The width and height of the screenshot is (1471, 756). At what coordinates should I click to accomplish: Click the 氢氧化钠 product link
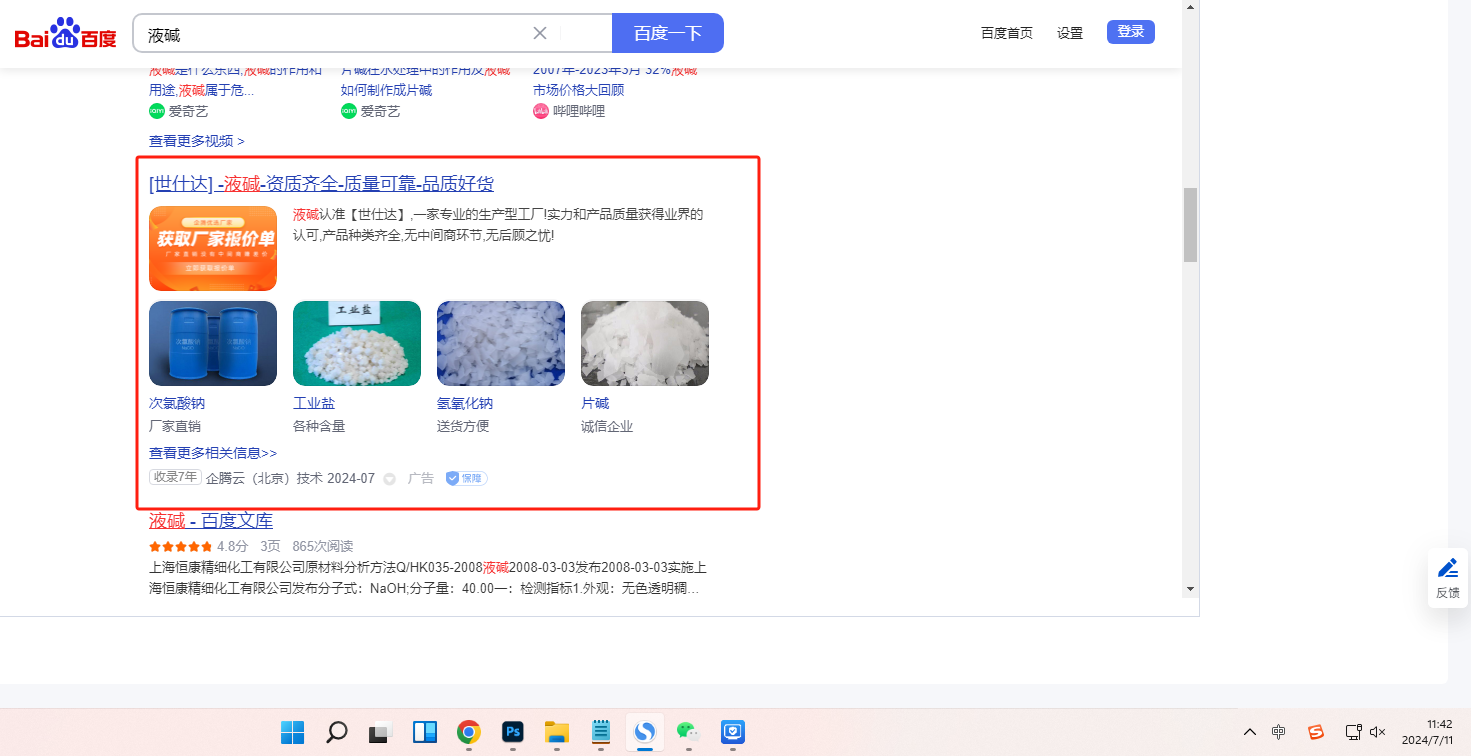[x=465, y=403]
